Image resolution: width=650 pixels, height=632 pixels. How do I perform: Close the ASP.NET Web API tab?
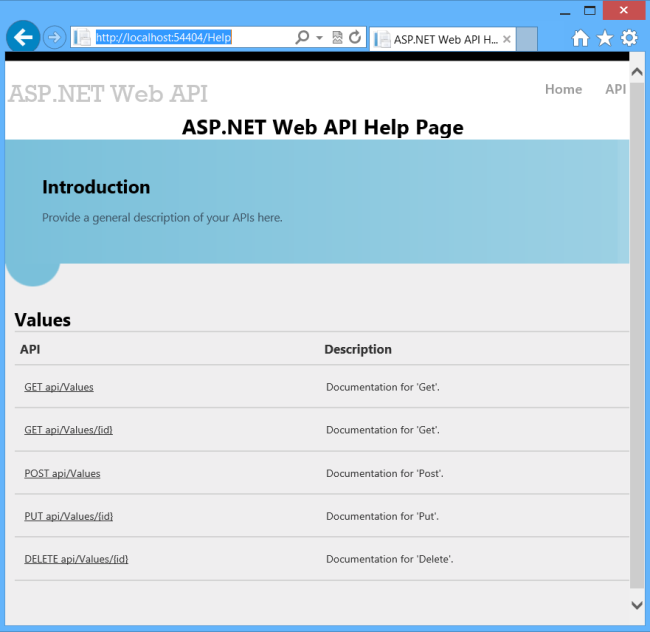tap(507, 40)
